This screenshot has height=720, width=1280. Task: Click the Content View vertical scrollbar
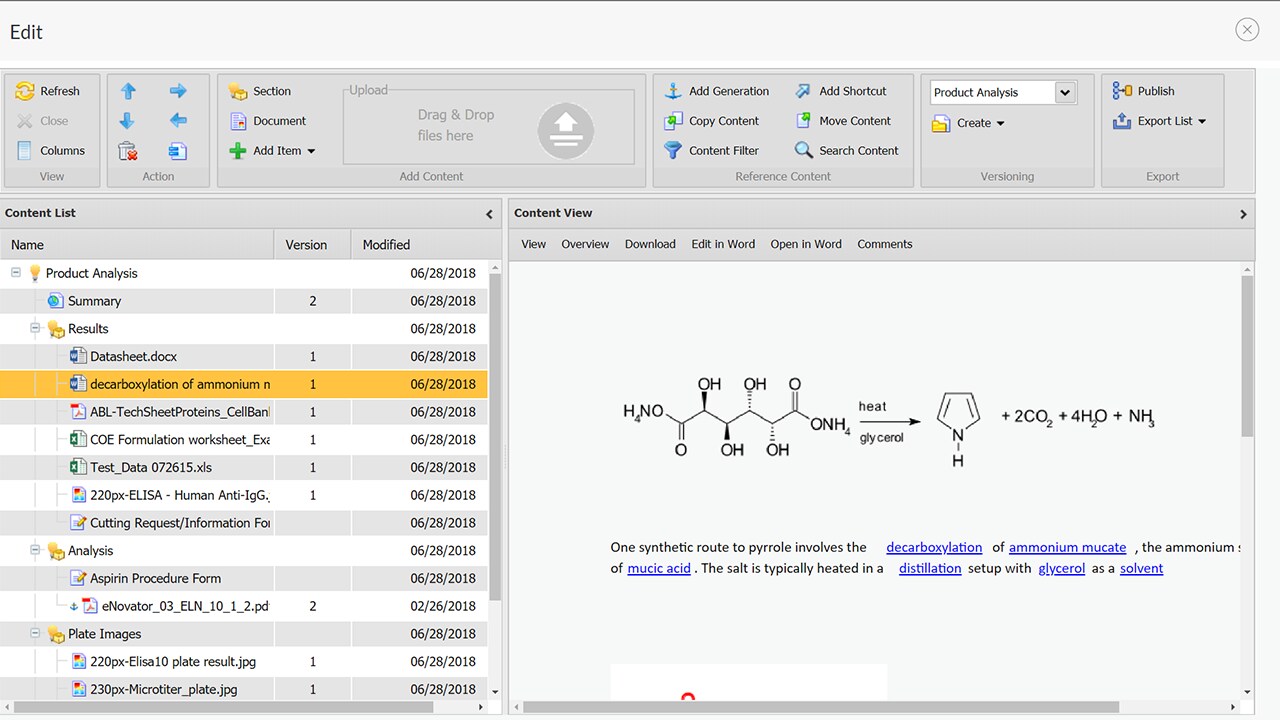pos(1247,356)
